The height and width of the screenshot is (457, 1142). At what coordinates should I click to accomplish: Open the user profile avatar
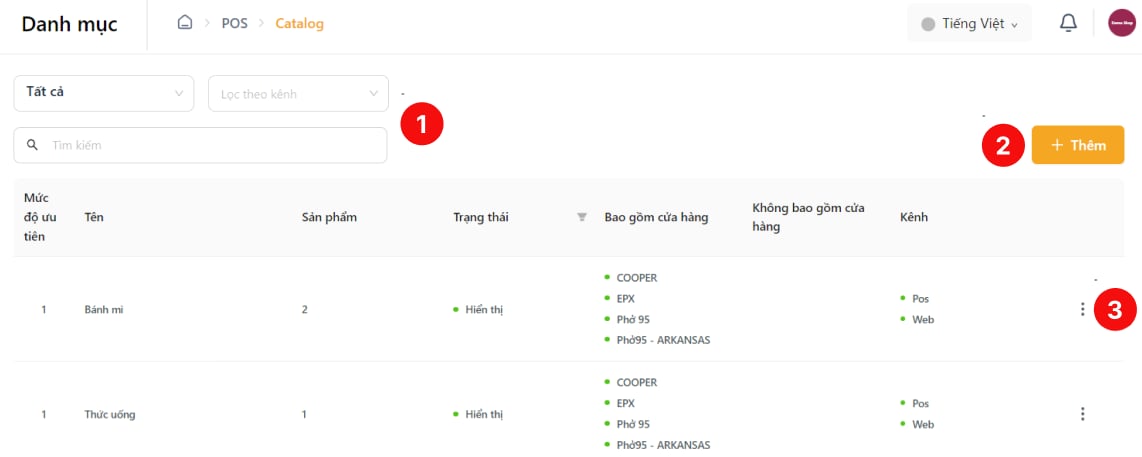(x=1120, y=23)
